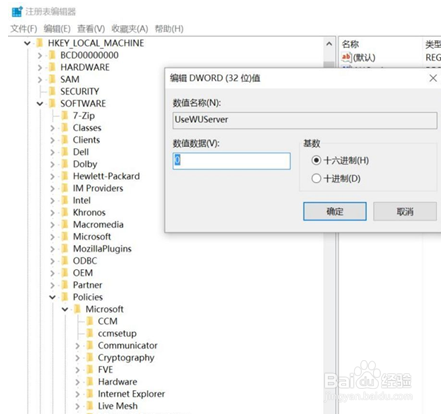This screenshot has width=441, height=414.
Task: Expand the HARDWARE tree node
Action: [40, 67]
